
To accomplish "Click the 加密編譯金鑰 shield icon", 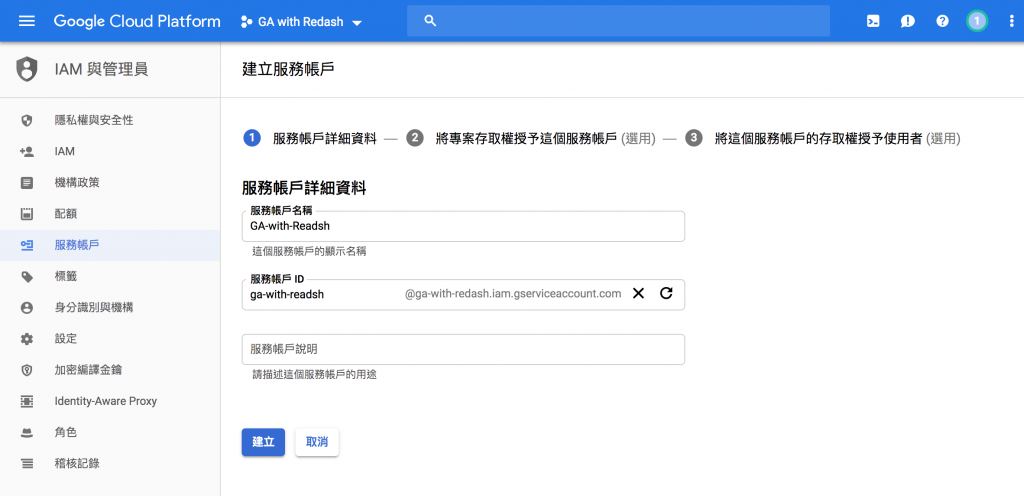I will click(x=27, y=370).
